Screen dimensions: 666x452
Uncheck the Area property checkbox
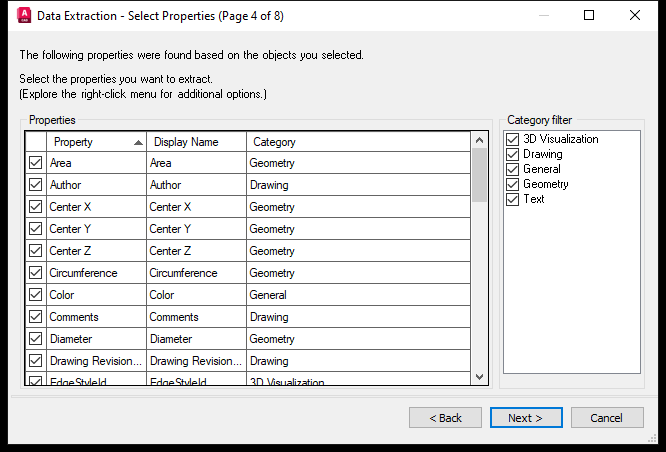36,163
